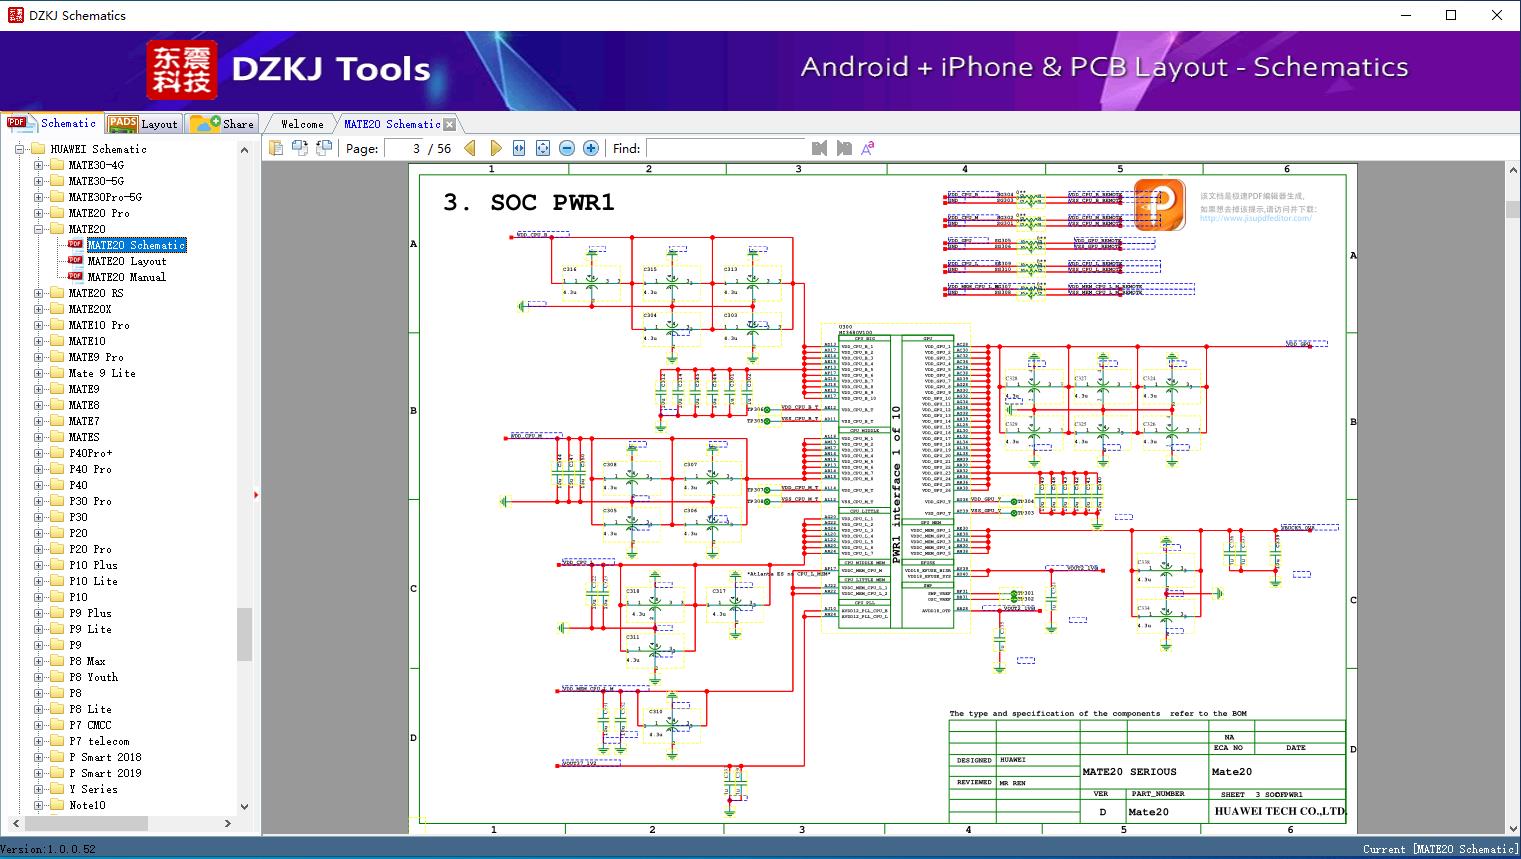Collapse the side panel via red arrow
This screenshot has height=859, width=1521.
click(x=256, y=494)
